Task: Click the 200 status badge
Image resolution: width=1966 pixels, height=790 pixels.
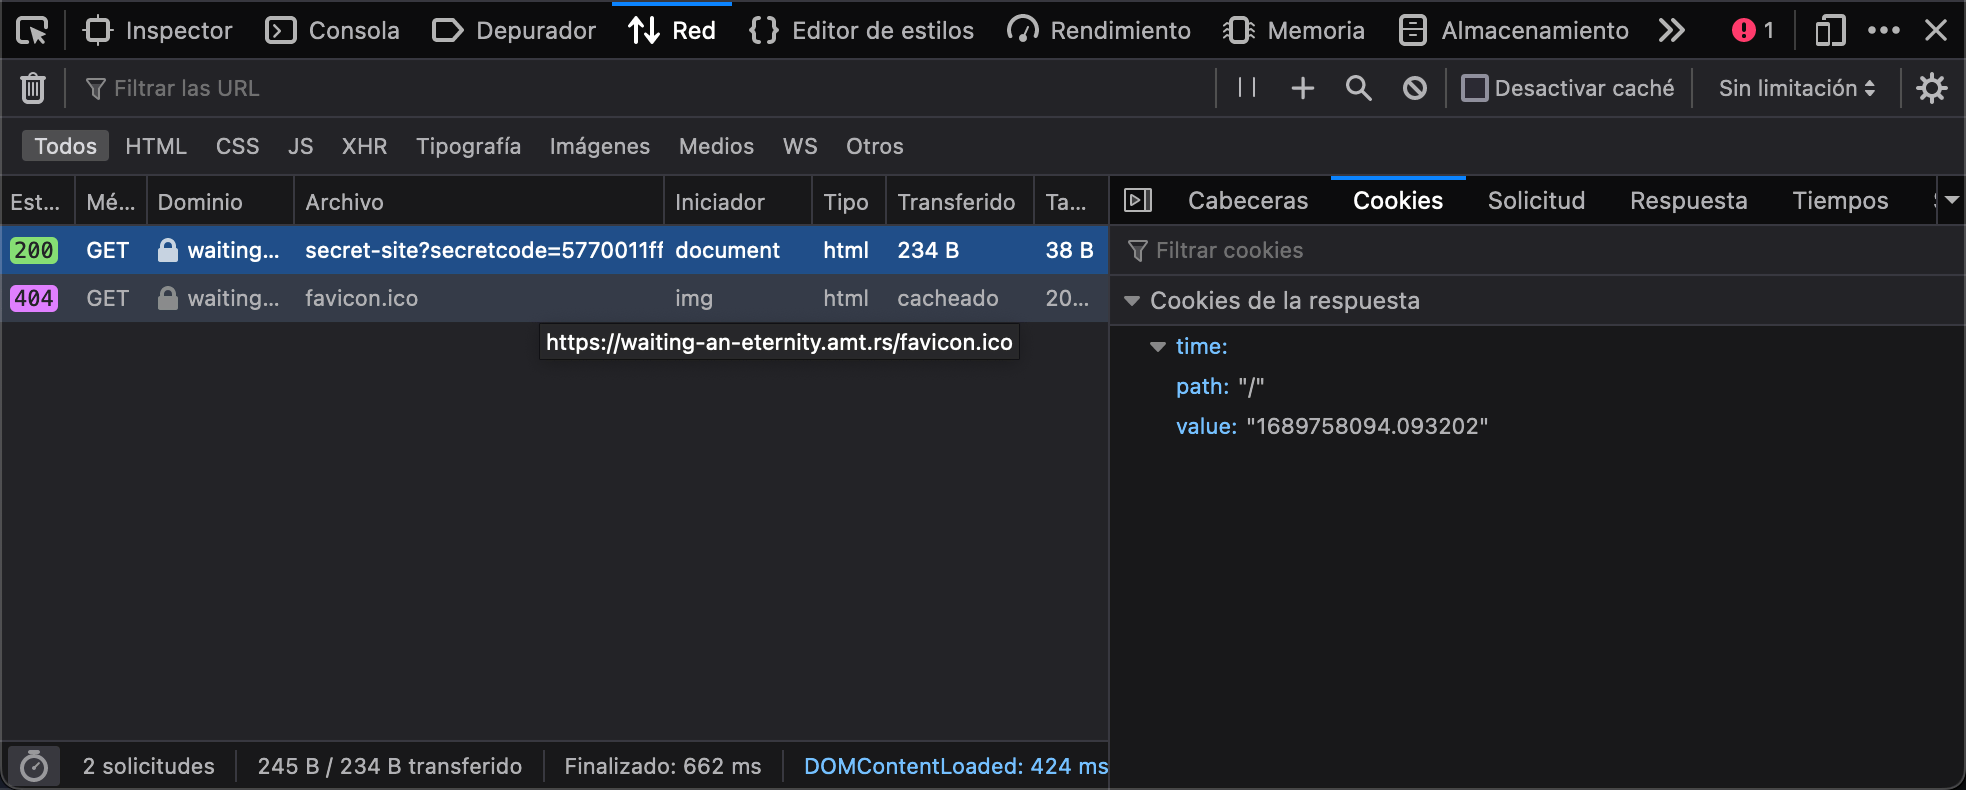Action: (x=34, y=250)
